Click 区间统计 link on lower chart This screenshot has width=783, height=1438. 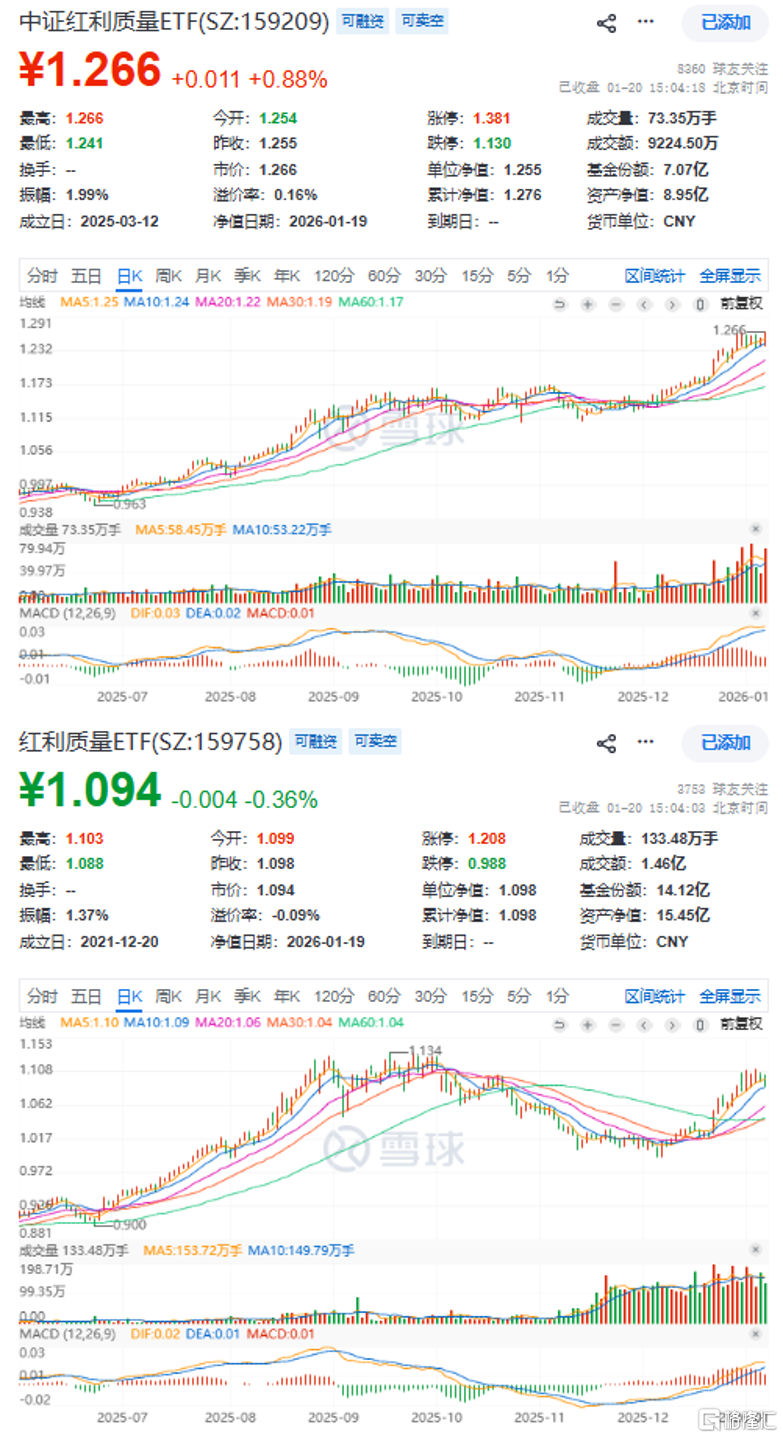click(655, 996)
